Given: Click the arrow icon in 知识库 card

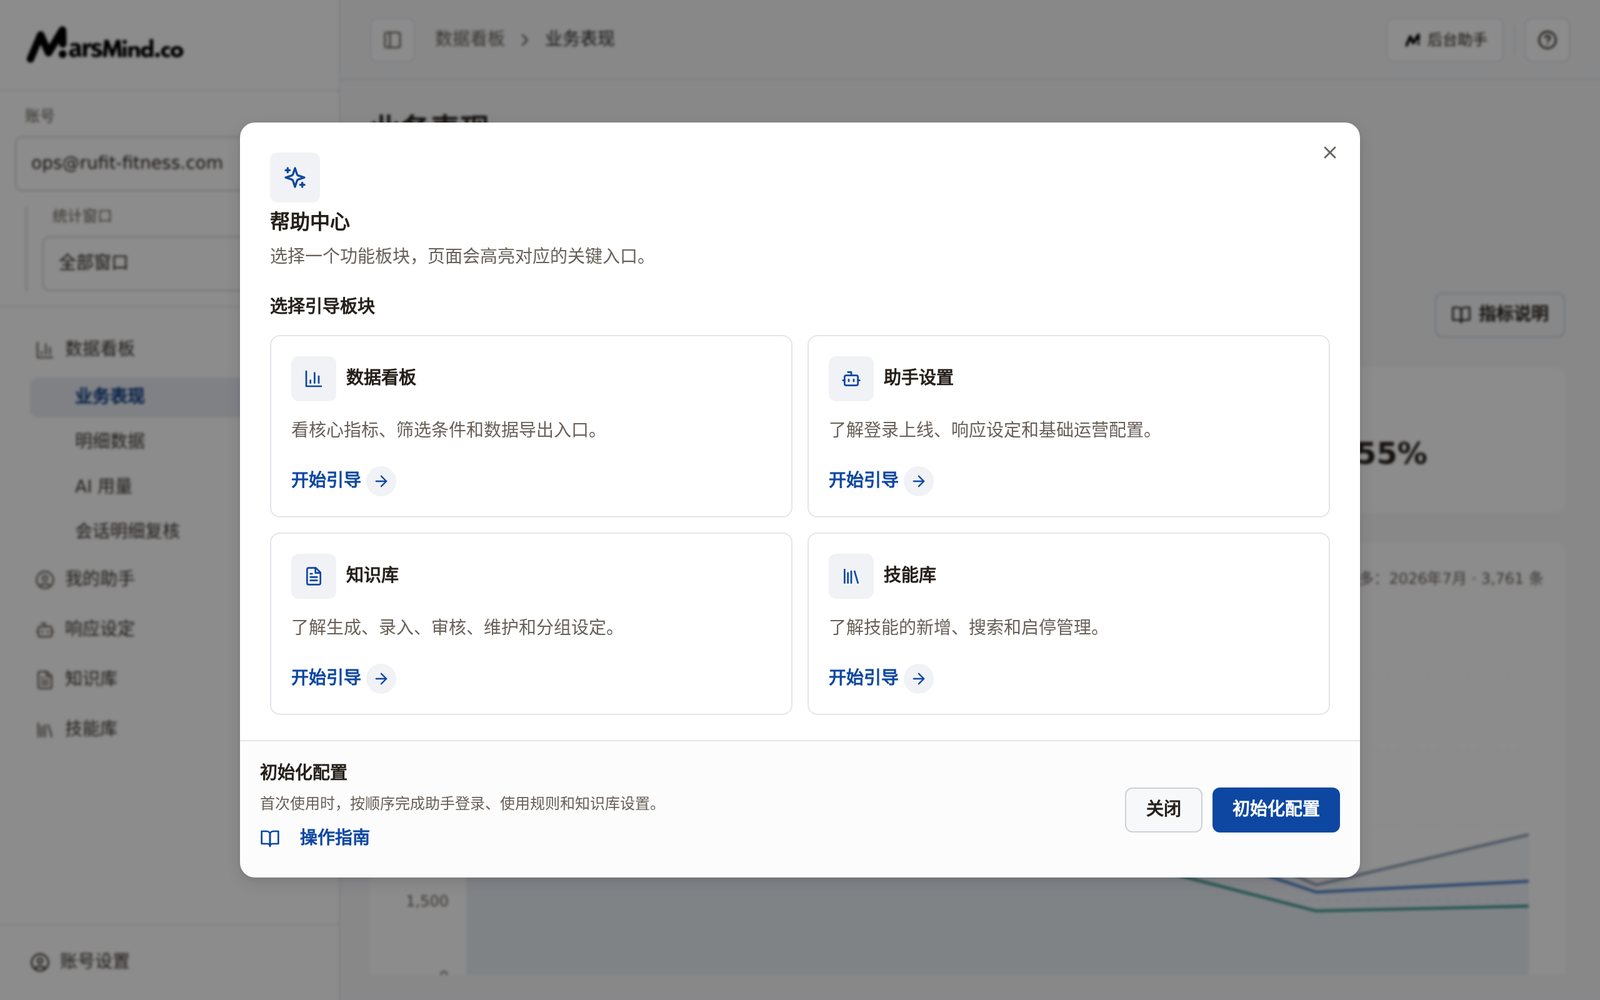Looking at the screenshot, I should tap(381, 678).
